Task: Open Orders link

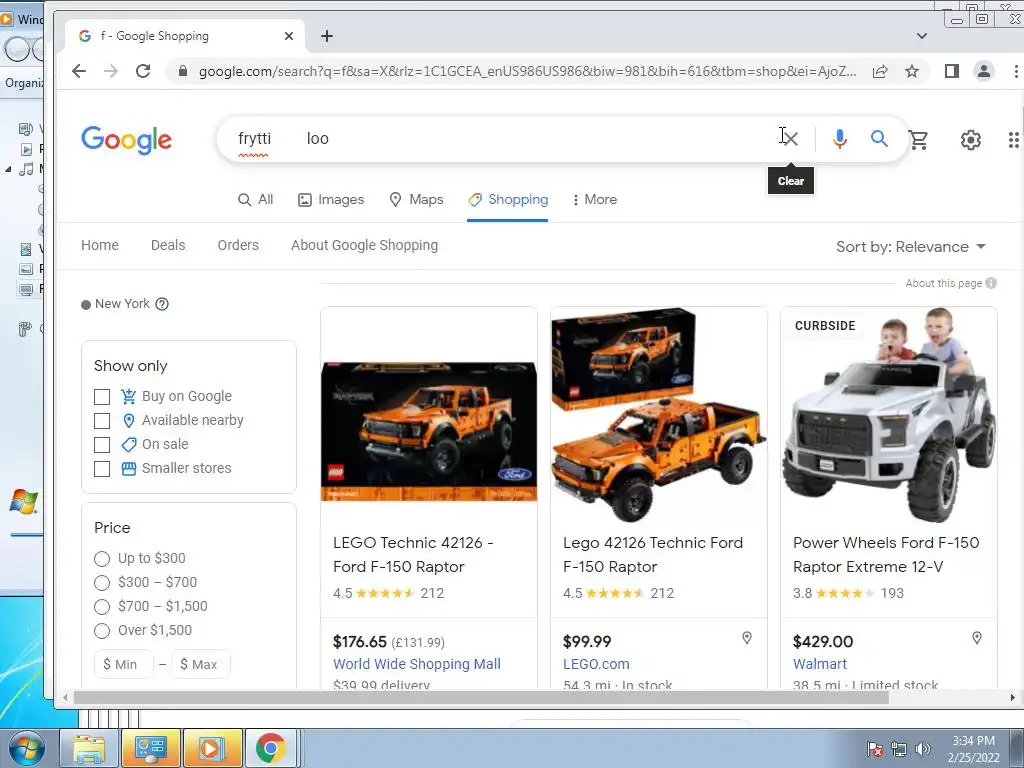Action: tap(238, 245)
